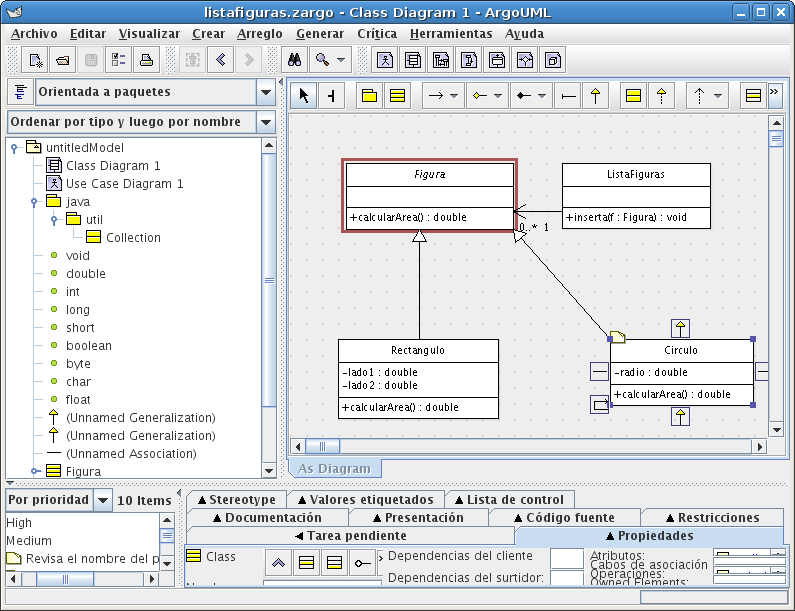Click the diagram horizontal scrollbar thumb
The image size is (795, 611).
pos(322,447)
